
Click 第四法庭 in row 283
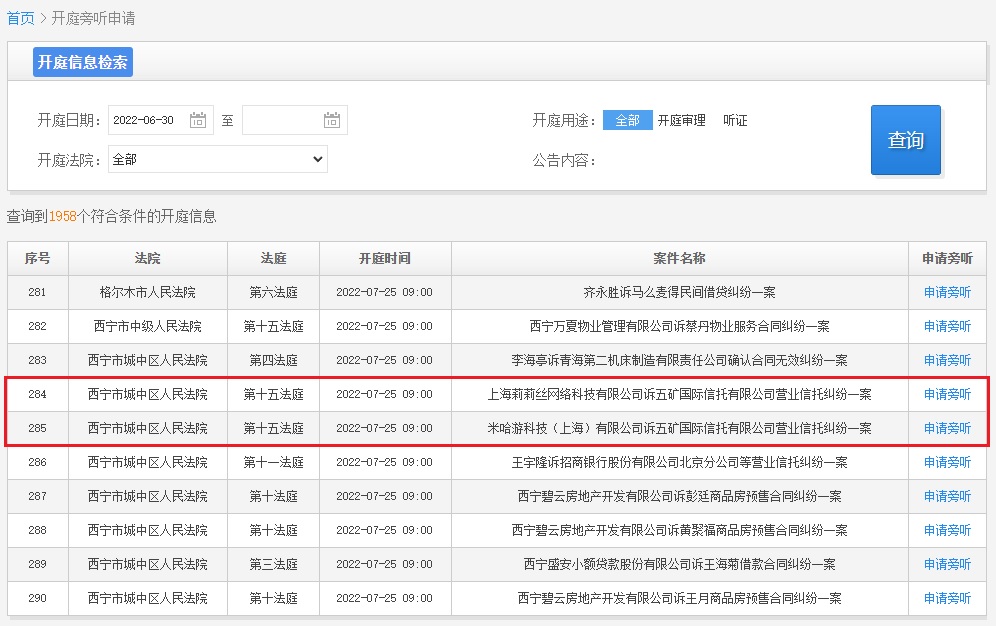tap(273, 360)
